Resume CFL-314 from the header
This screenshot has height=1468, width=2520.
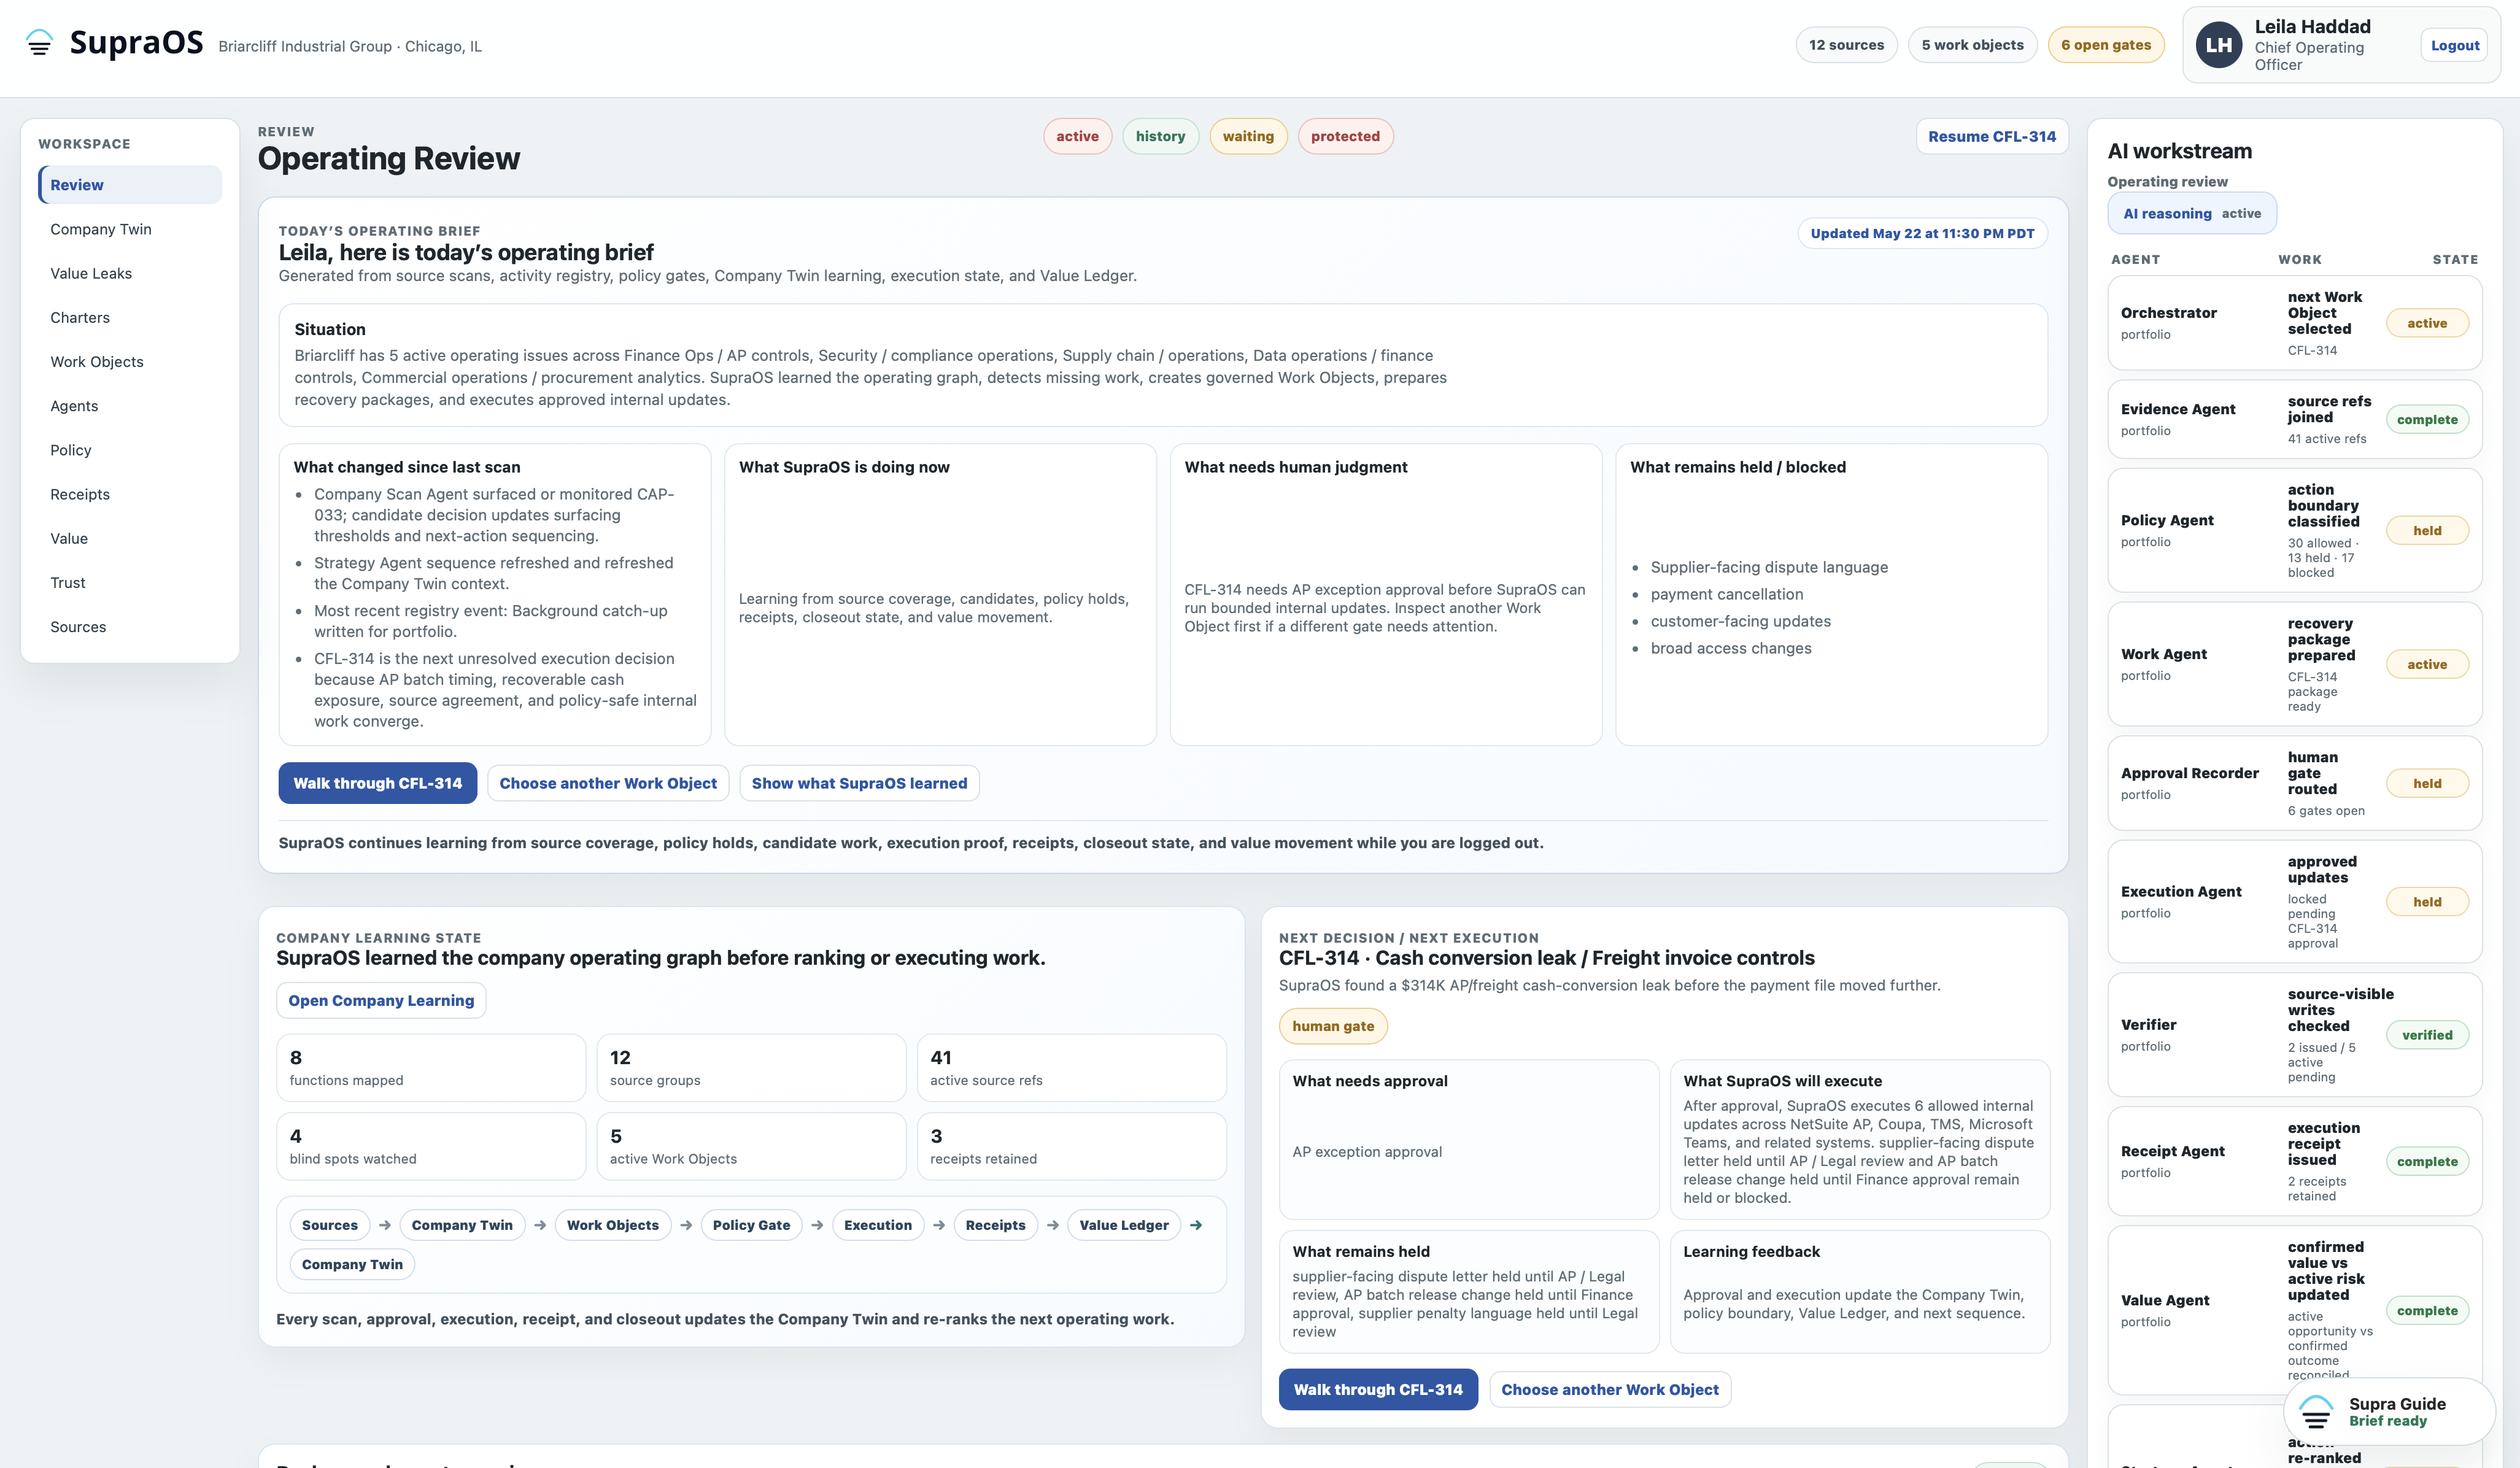[1991, 136]
